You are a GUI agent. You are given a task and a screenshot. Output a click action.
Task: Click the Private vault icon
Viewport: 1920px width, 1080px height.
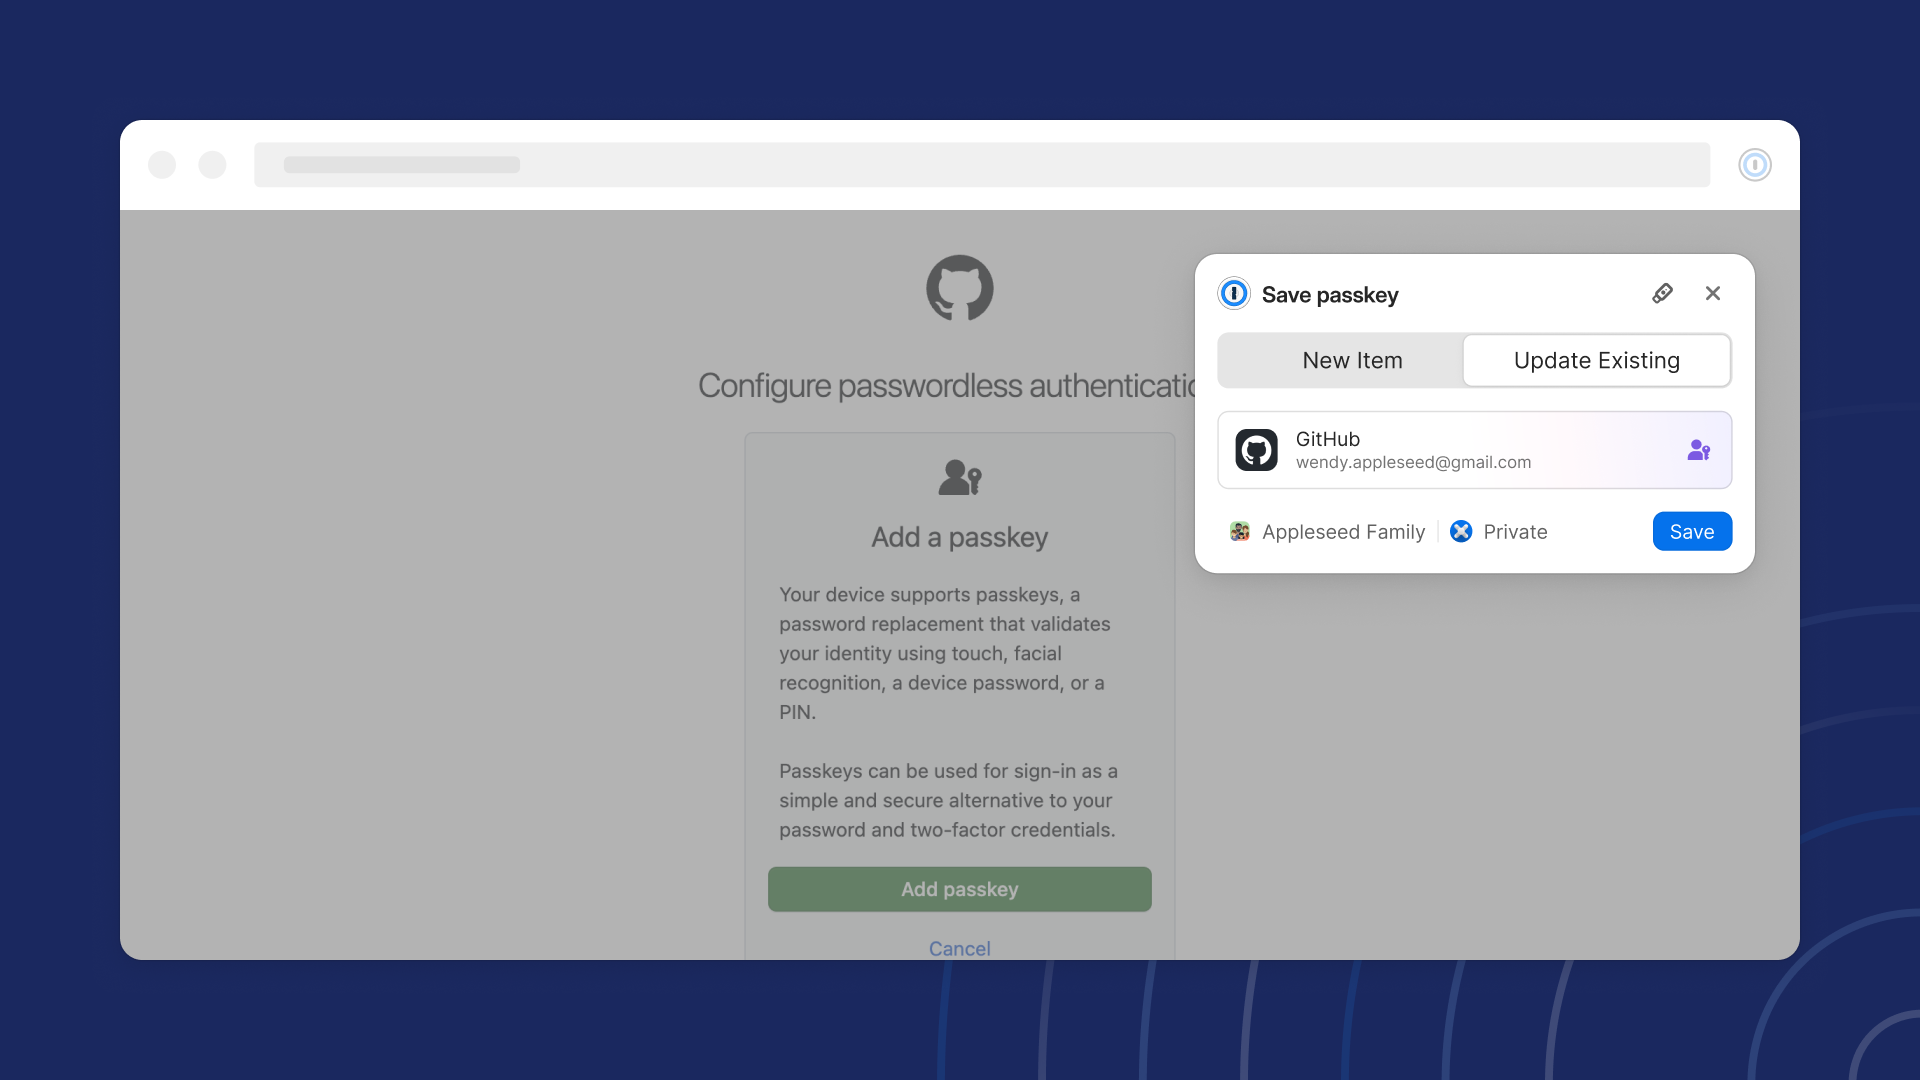point(1460,531)
